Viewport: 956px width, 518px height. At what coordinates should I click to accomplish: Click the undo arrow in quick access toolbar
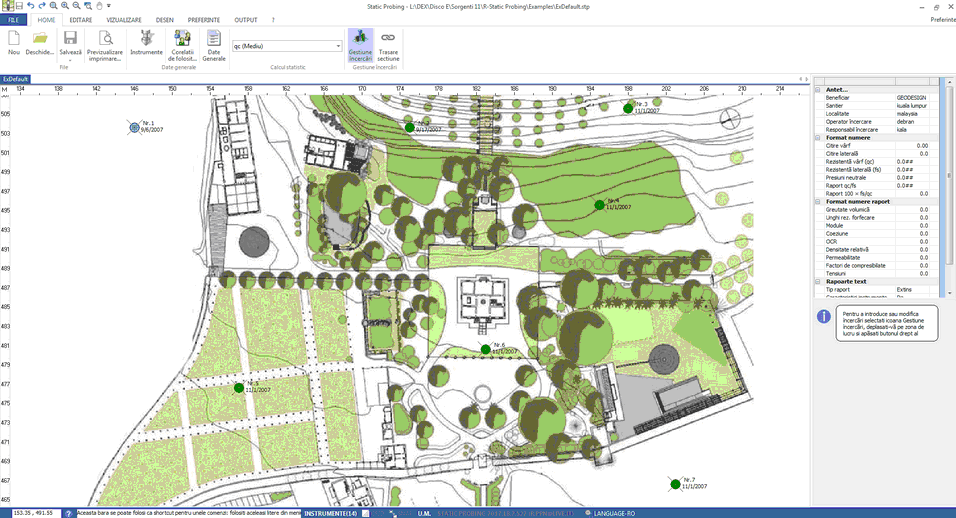tap(30, 5)
